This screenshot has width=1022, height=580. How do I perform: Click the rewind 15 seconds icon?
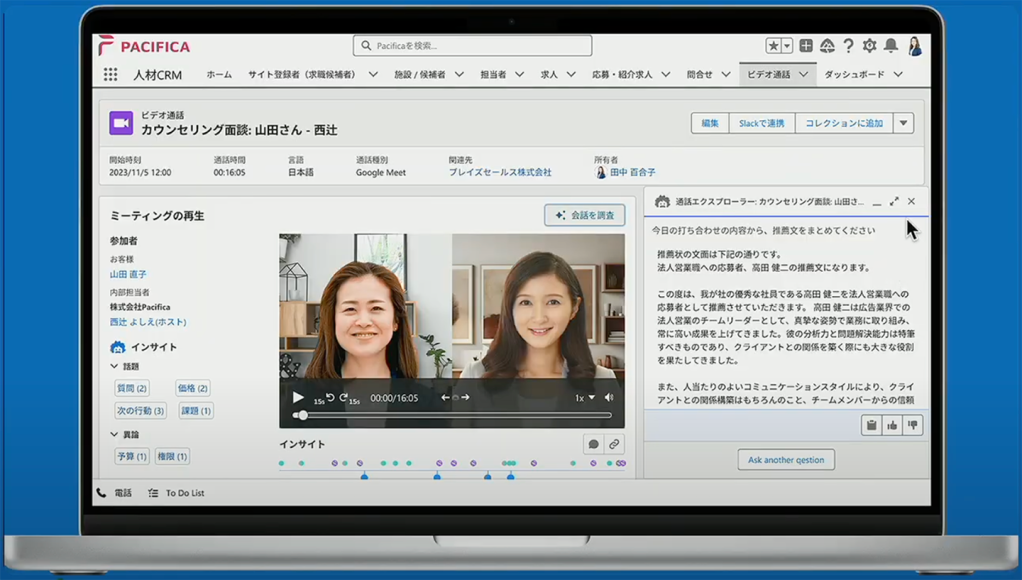click(x=330, y=397)
